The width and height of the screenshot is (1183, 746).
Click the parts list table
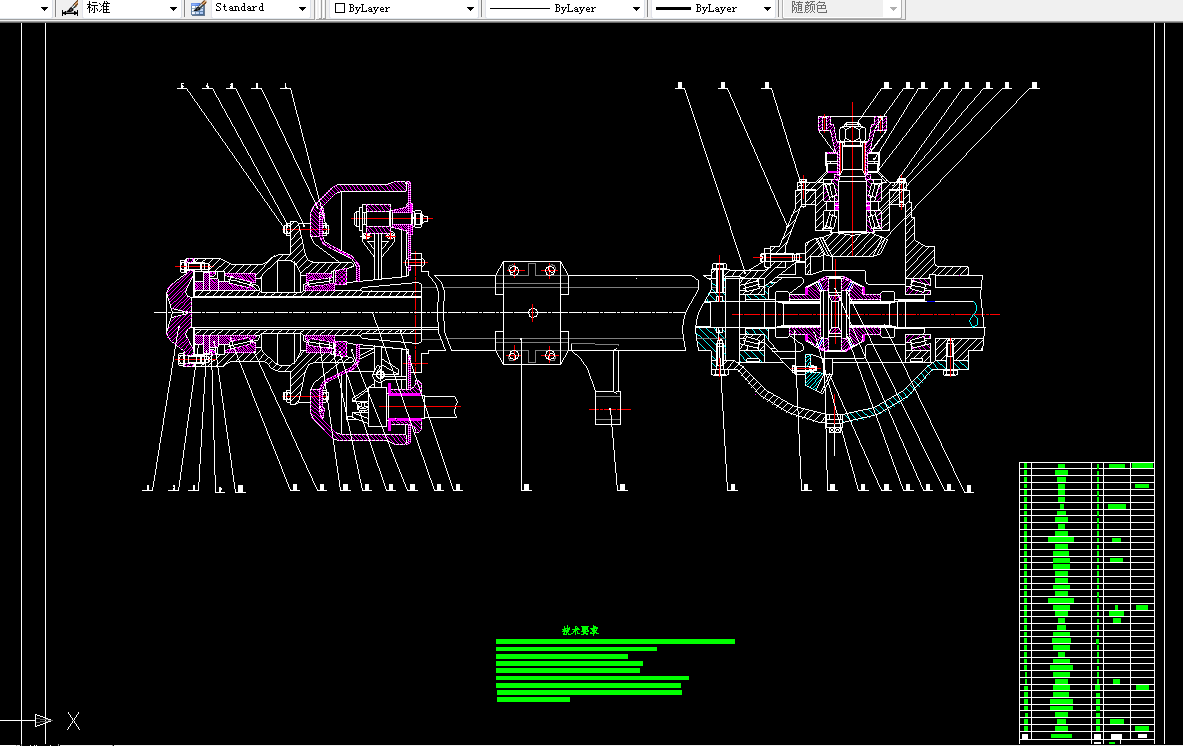click(1086, 600)
